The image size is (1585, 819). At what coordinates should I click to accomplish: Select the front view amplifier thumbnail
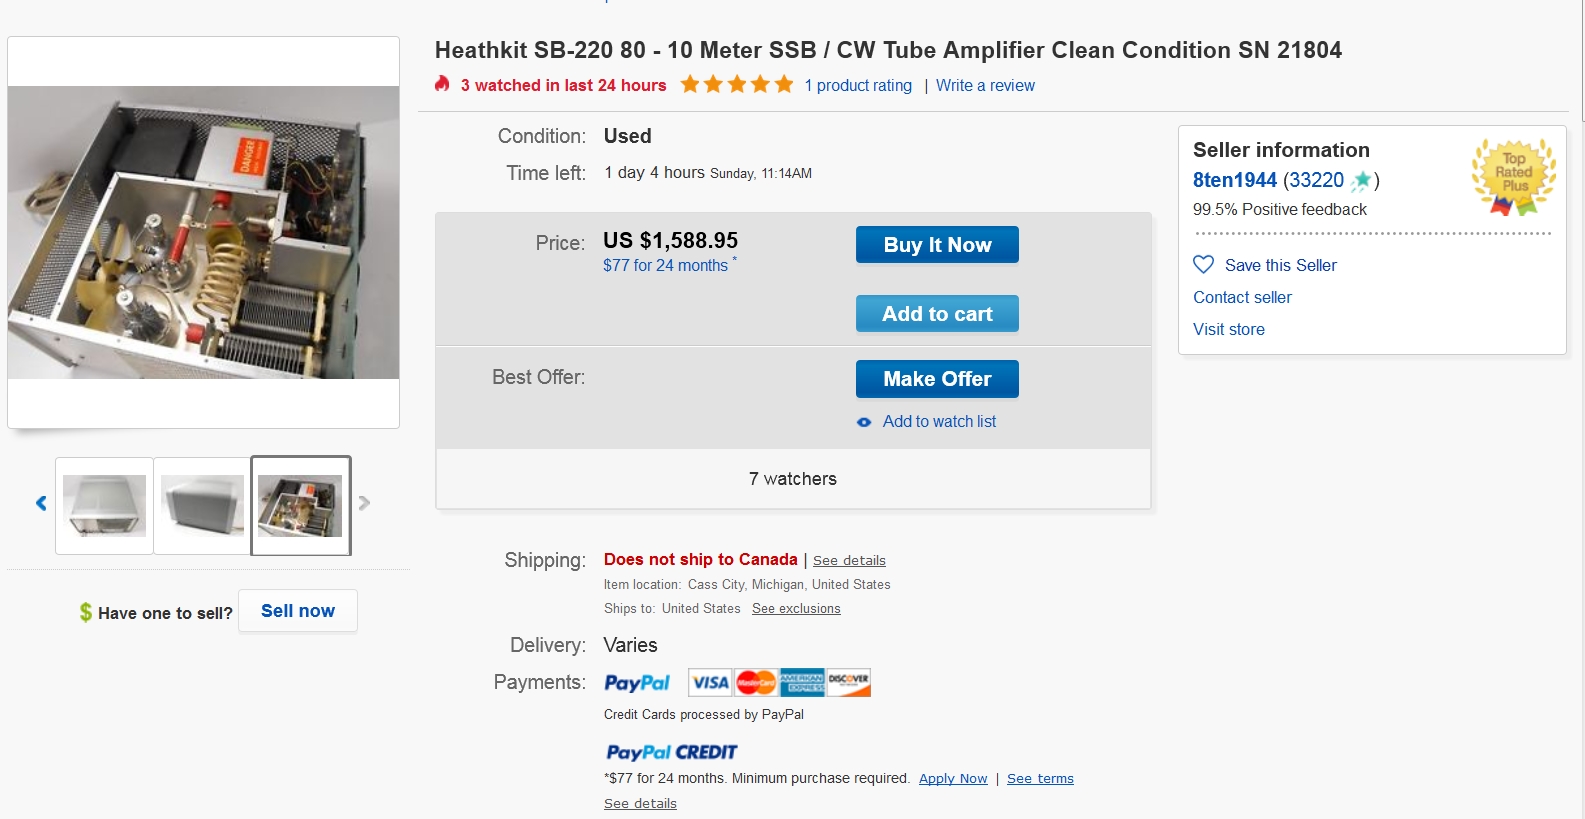[105, 505]
